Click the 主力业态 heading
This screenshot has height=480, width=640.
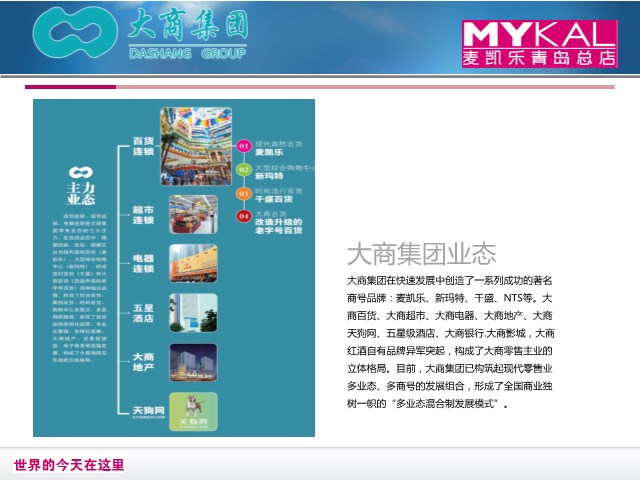tap(81, 193)
